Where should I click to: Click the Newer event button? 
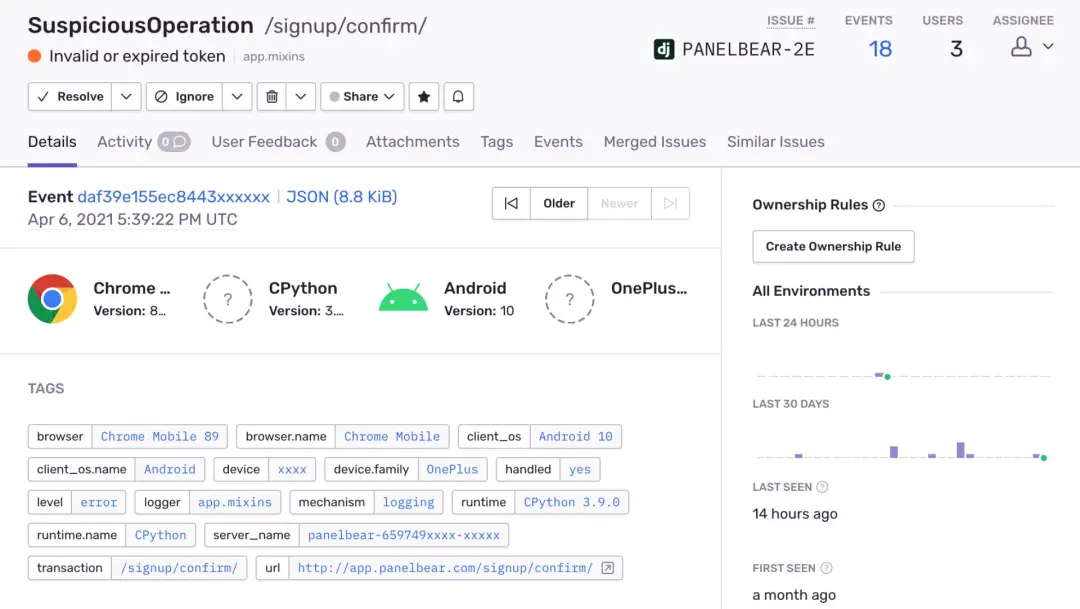coord(619,203)
